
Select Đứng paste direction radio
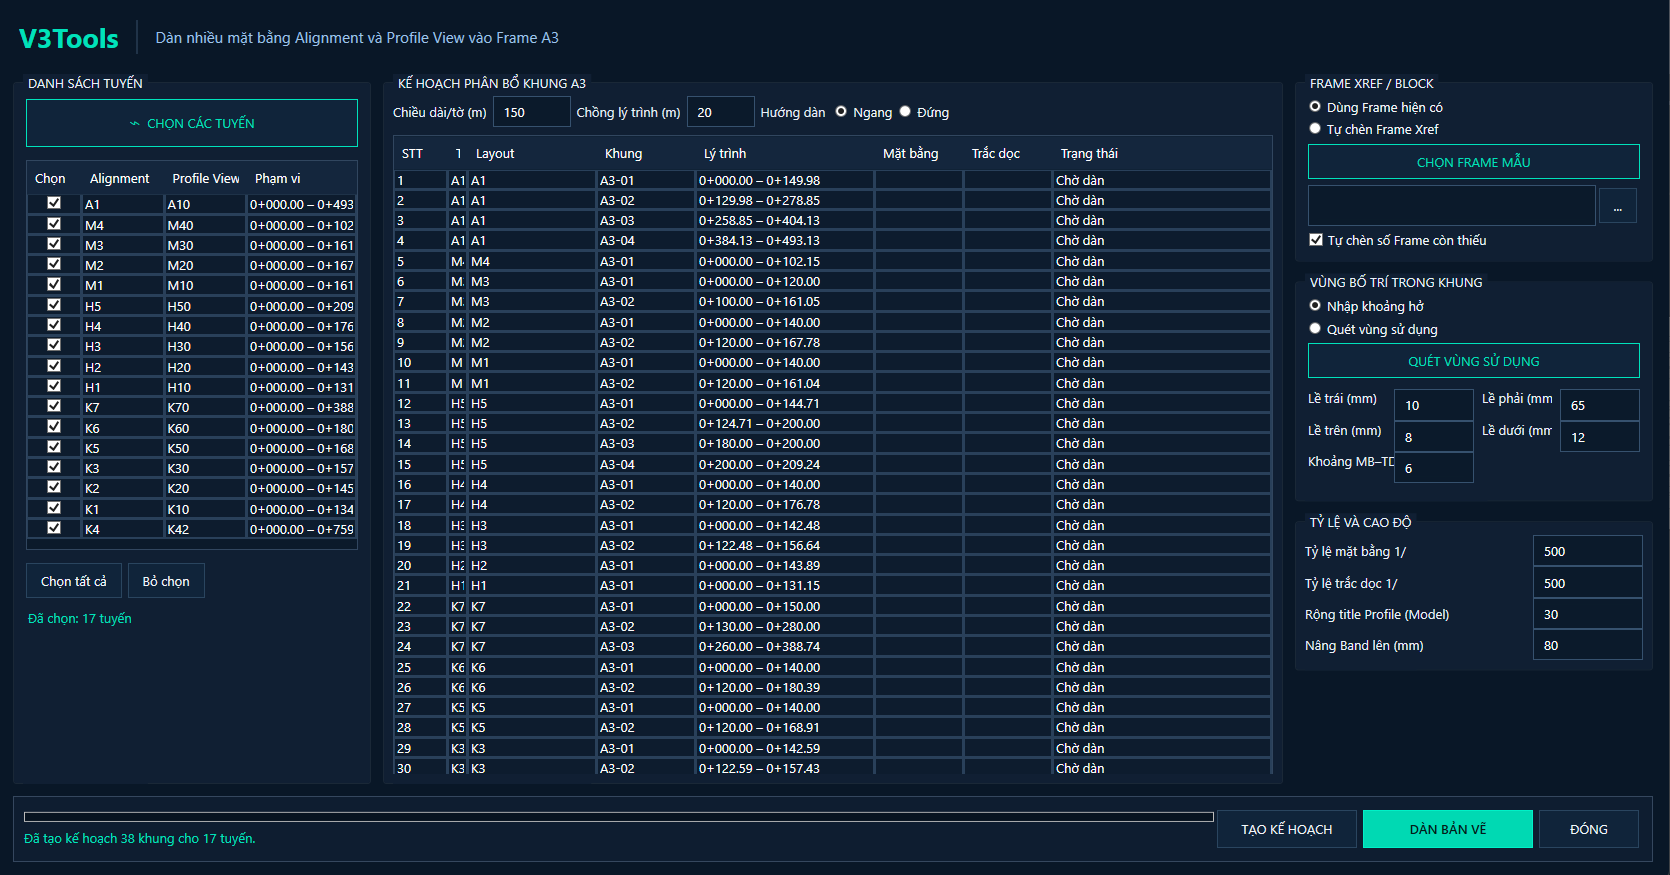(905, 111)
